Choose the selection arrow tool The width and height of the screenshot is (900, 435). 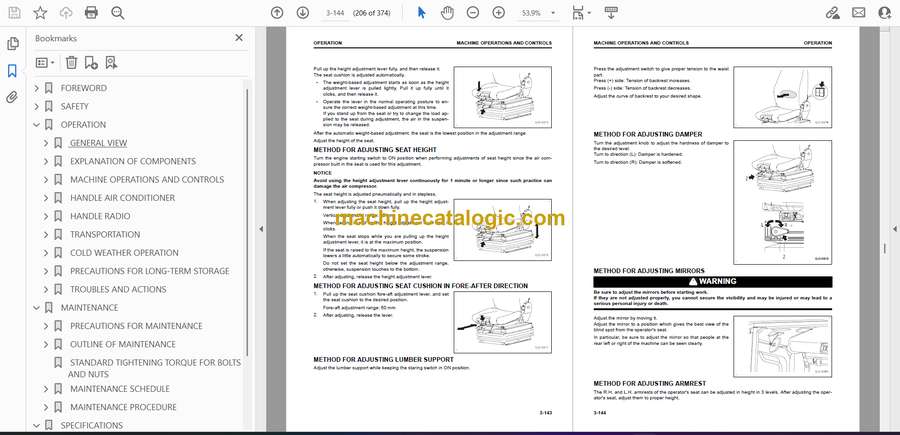point(422,13)
